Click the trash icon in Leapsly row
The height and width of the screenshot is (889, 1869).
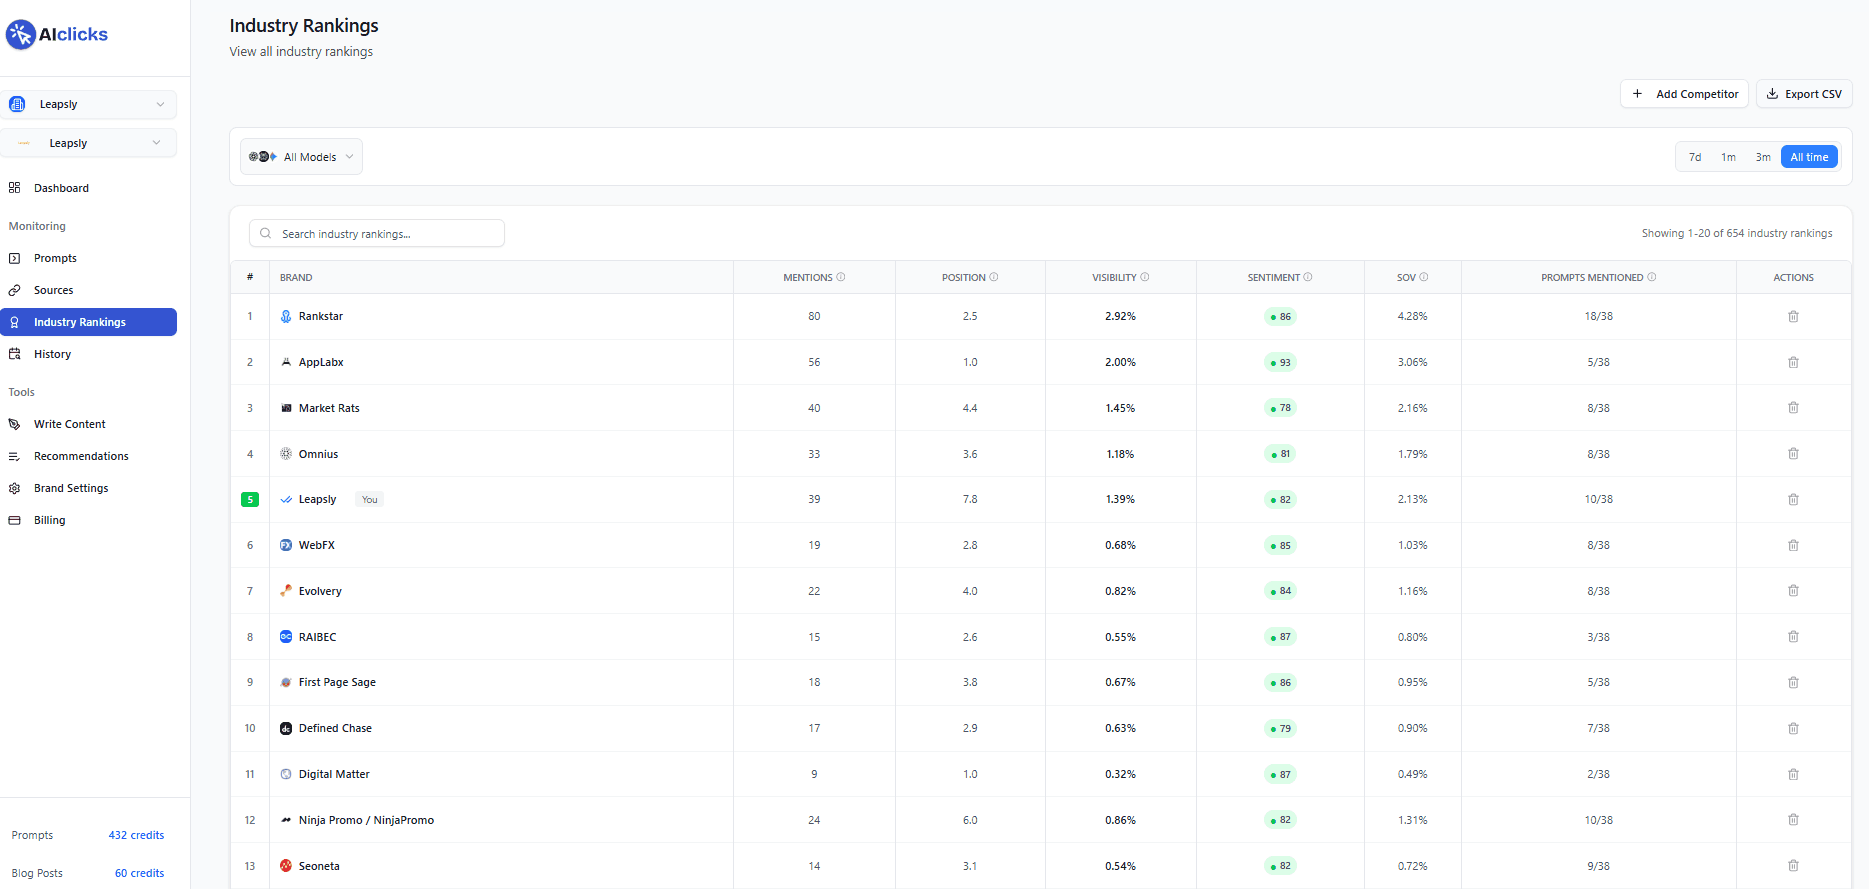[x=1793, y=499]
